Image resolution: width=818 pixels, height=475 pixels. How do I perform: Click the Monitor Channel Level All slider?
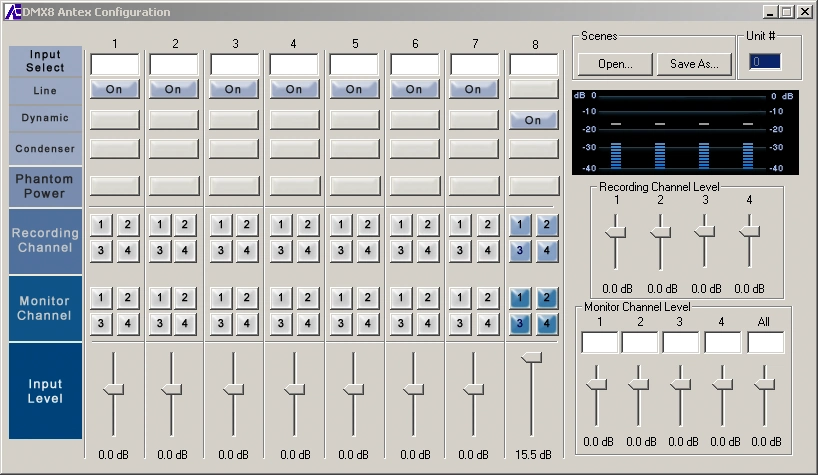[764, 385]
